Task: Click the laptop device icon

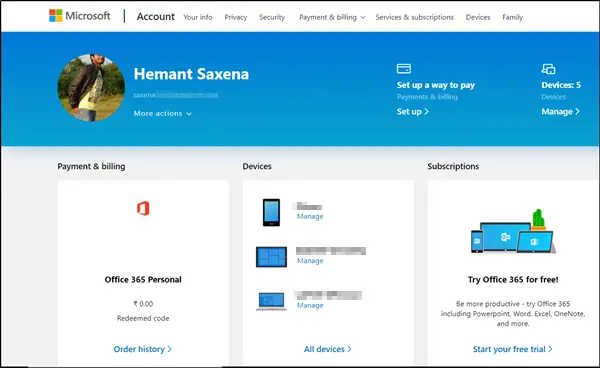Action: [271, 301]
